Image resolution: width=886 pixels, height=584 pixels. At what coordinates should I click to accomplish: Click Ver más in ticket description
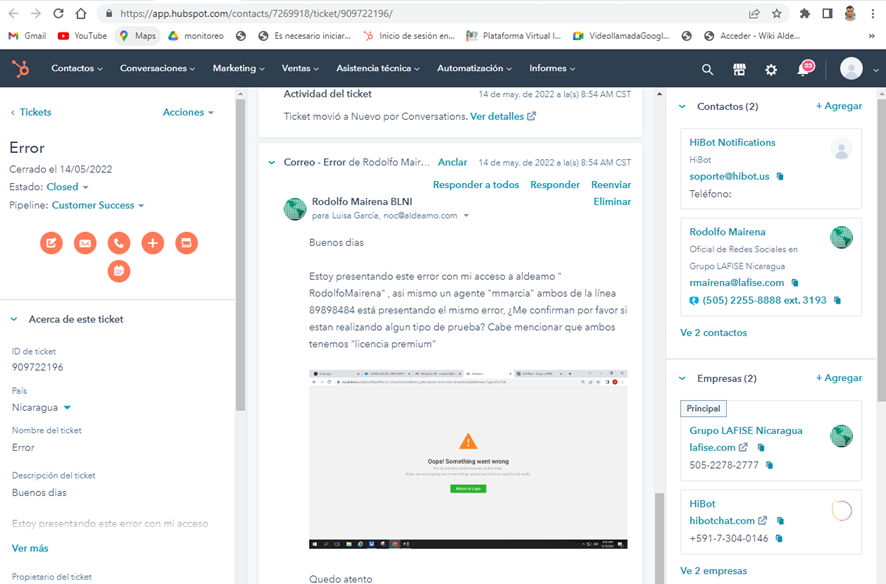[30, 548]
